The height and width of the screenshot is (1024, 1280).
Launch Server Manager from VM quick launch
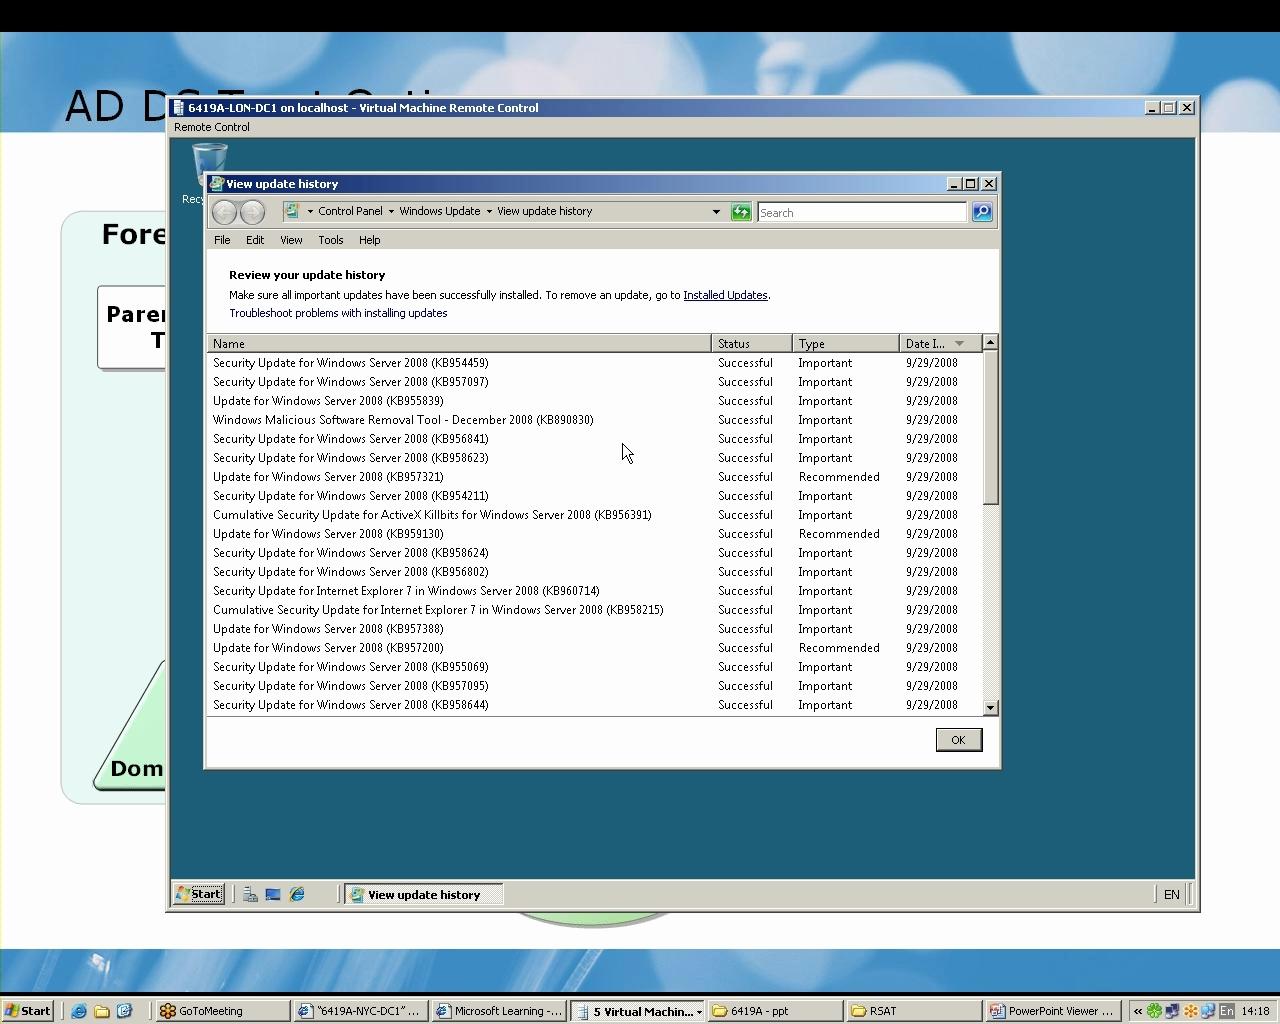tap(250, 895)
